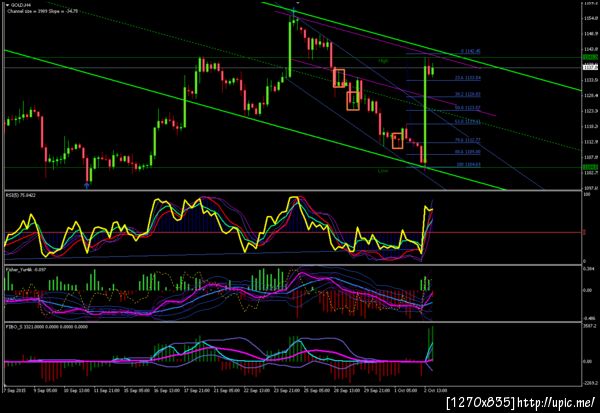Select the Fibonacci 23.6 level label

tap(468, 78)
